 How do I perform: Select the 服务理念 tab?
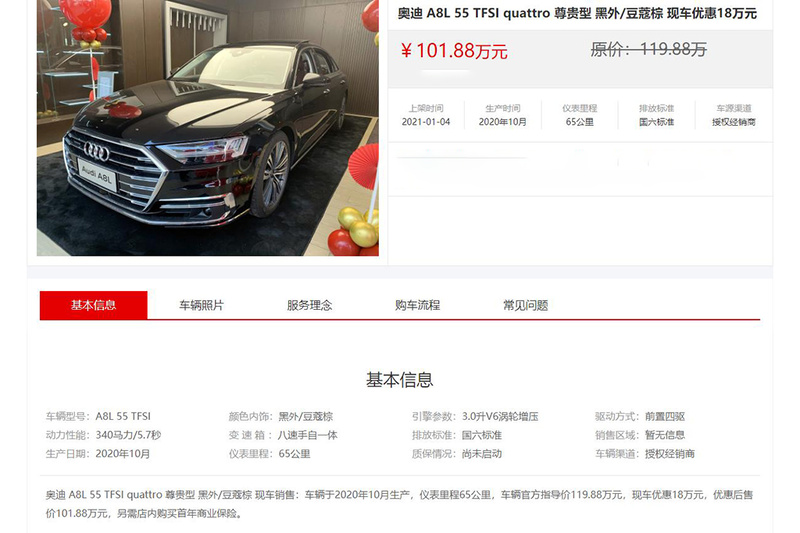coord(309,305)
